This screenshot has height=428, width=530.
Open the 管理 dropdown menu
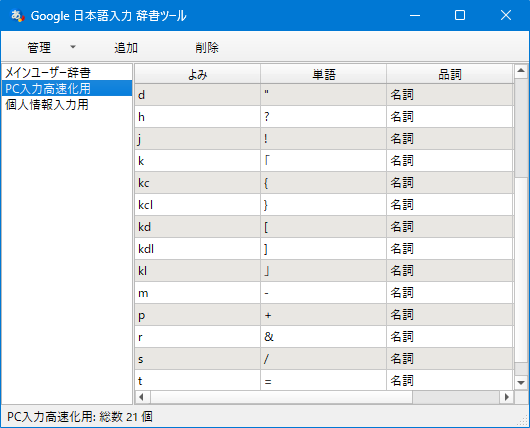pos(51,47)
